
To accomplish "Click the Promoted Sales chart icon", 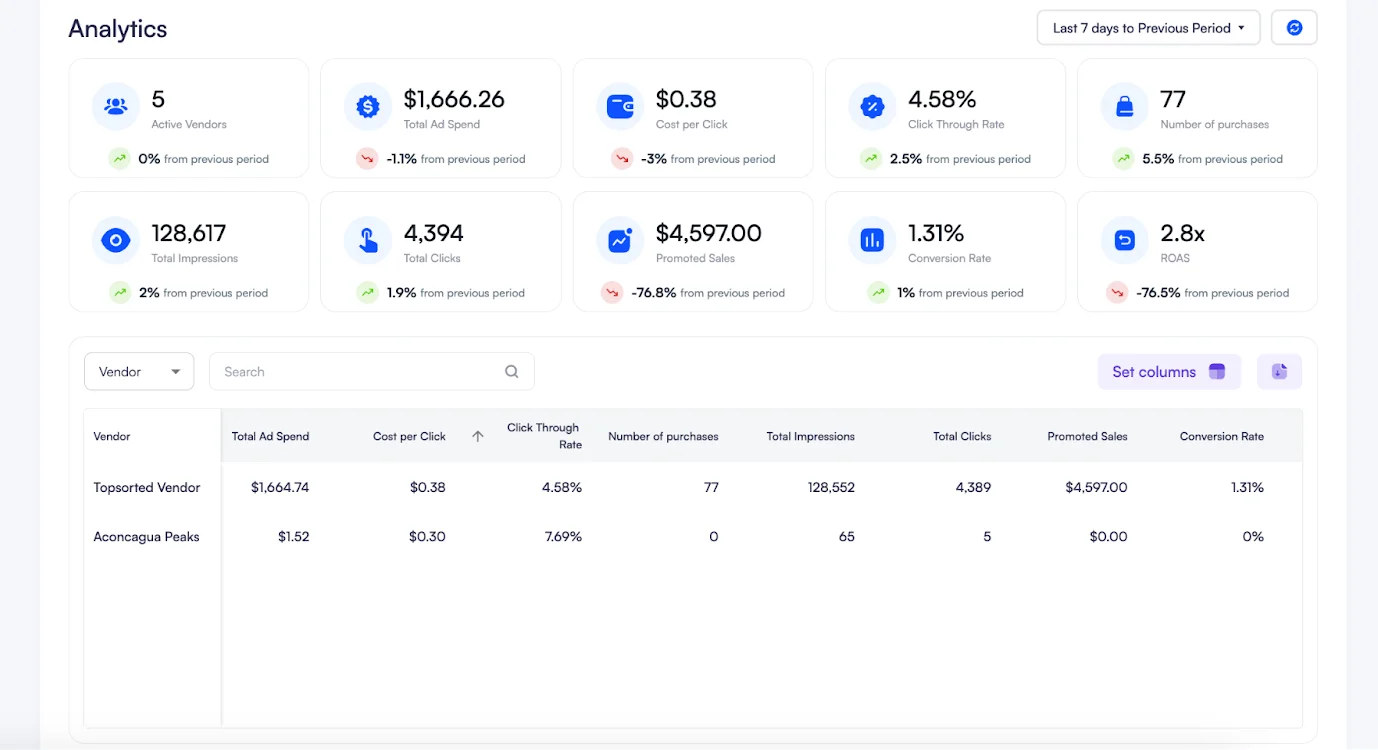I will pos(618,239).
